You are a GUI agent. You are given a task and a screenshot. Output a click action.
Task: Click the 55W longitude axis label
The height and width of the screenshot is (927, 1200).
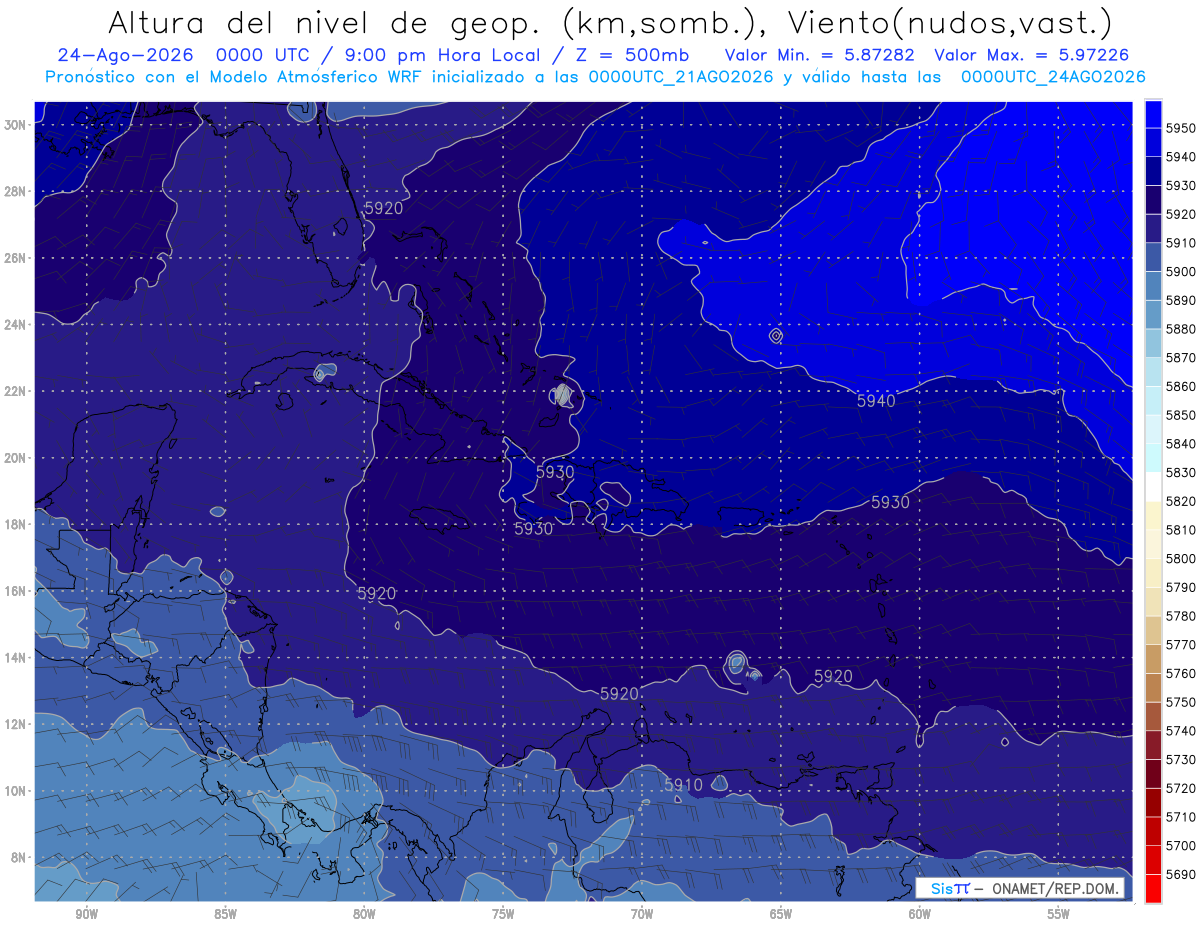pos(1059,914)
